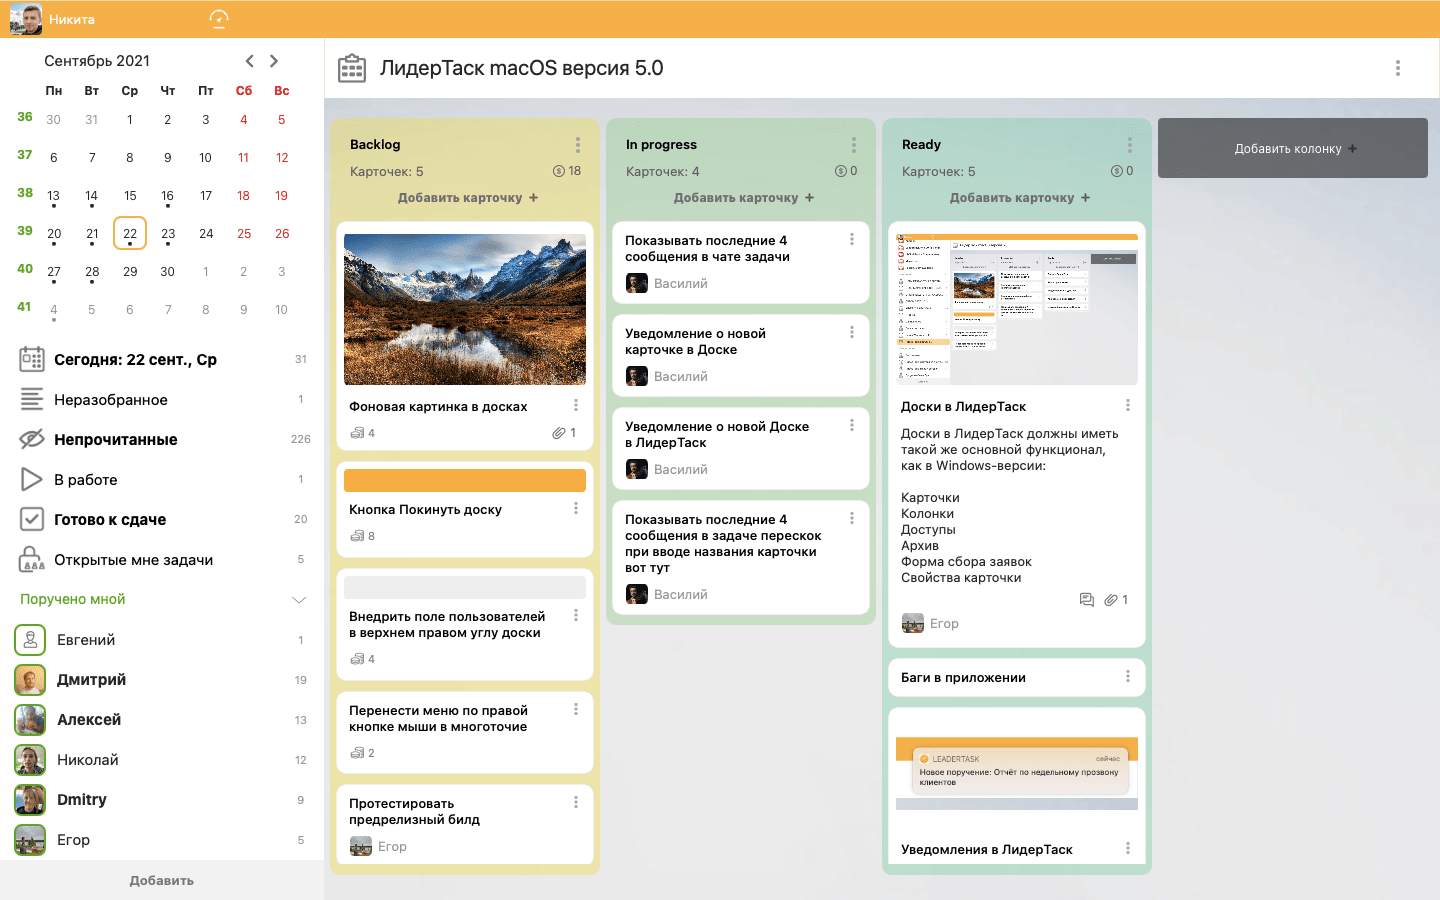Open the menu of card Баги в приложении
The width and height of the screenshot is (1440, 900).
click(1128, 677)
